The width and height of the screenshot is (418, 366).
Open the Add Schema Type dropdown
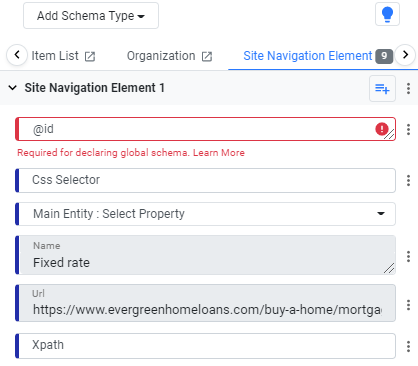[91, 16]
